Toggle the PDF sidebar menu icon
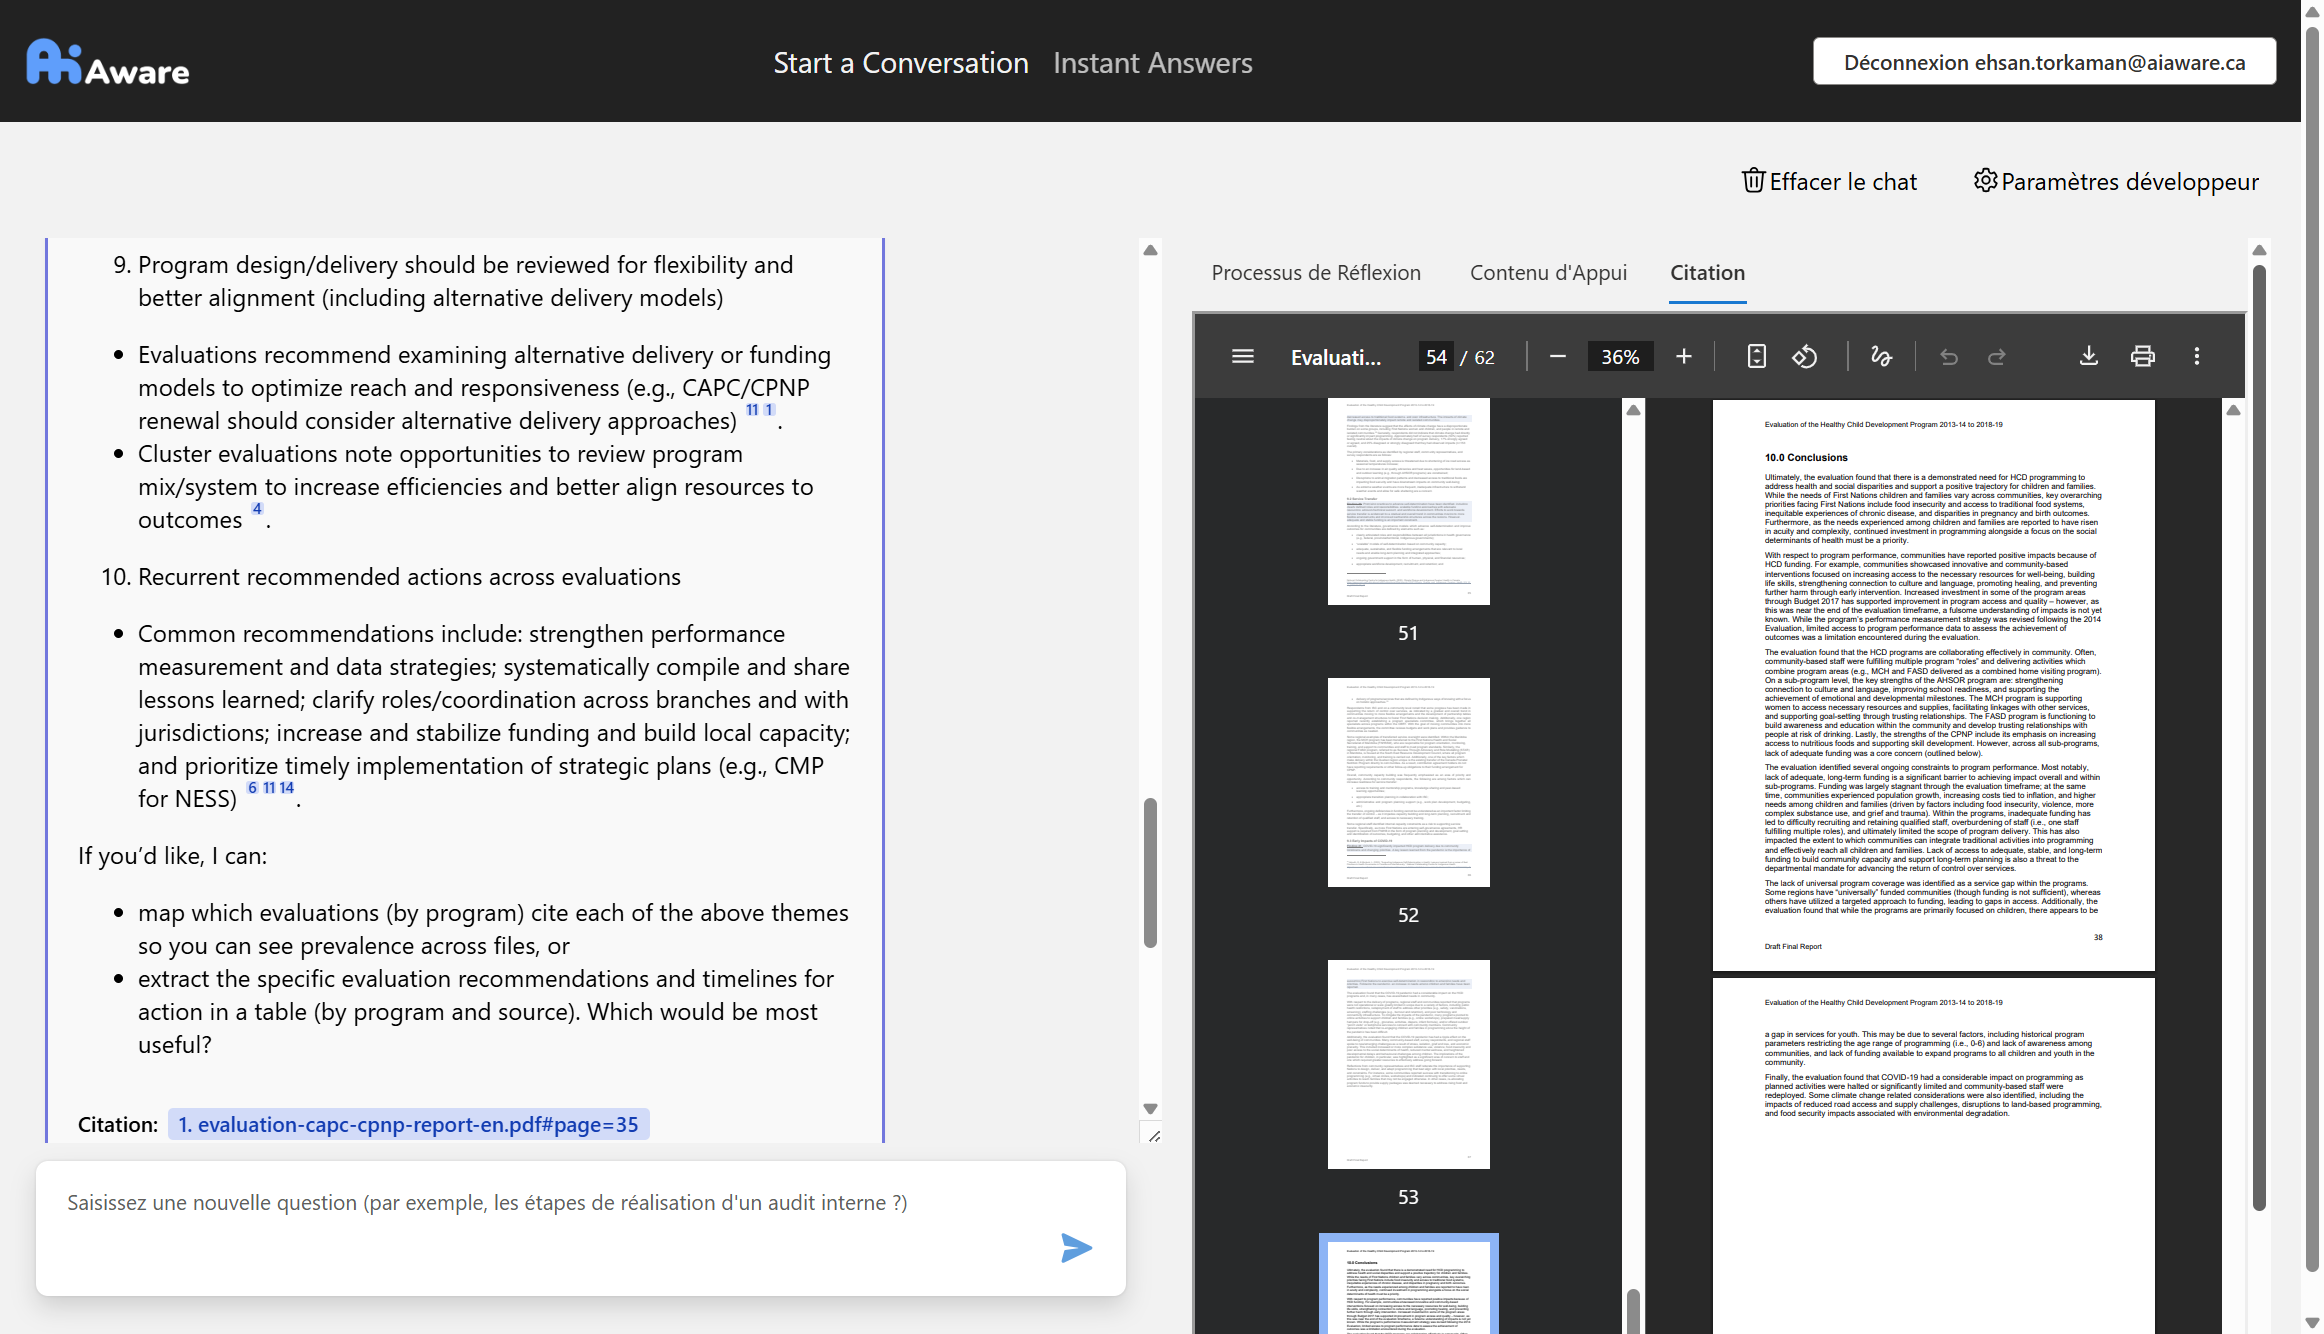Screen dimensions: 2324x1334 tap(1242, 357)
